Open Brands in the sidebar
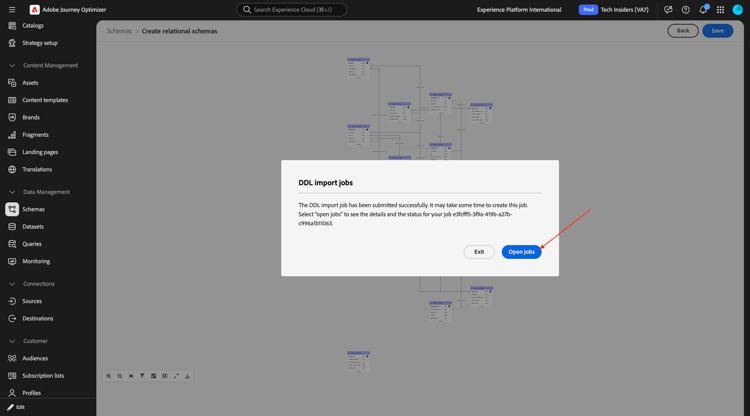750x416 pixels. [31, 117]
